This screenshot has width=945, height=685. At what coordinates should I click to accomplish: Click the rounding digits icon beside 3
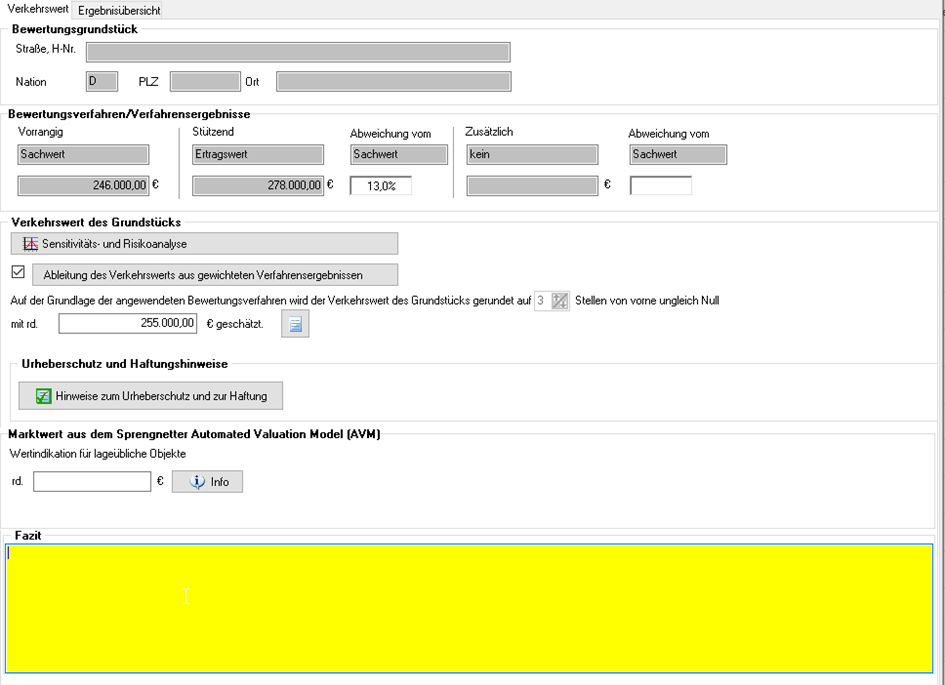pyautogui.click(x=560, y=300)
